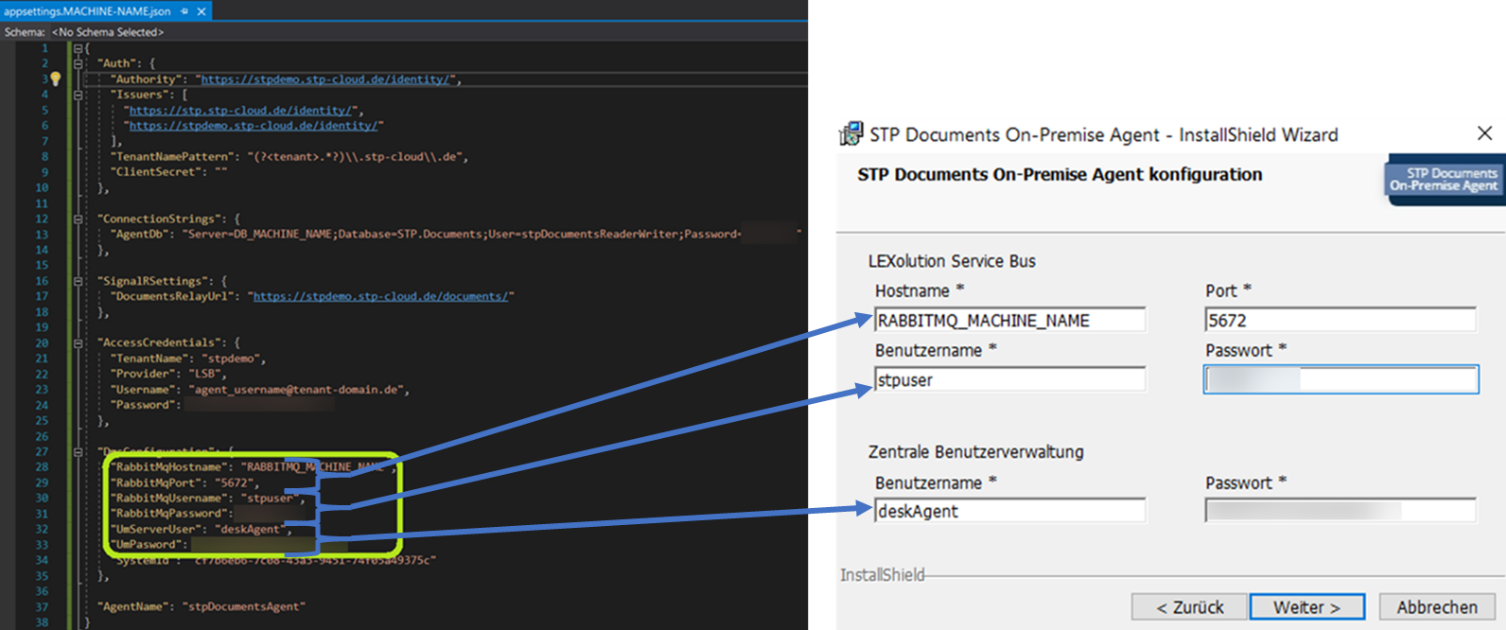Close the InstallShield Wizard window
Viewport: 1506px width, 630px height.
pos(1484,134)
